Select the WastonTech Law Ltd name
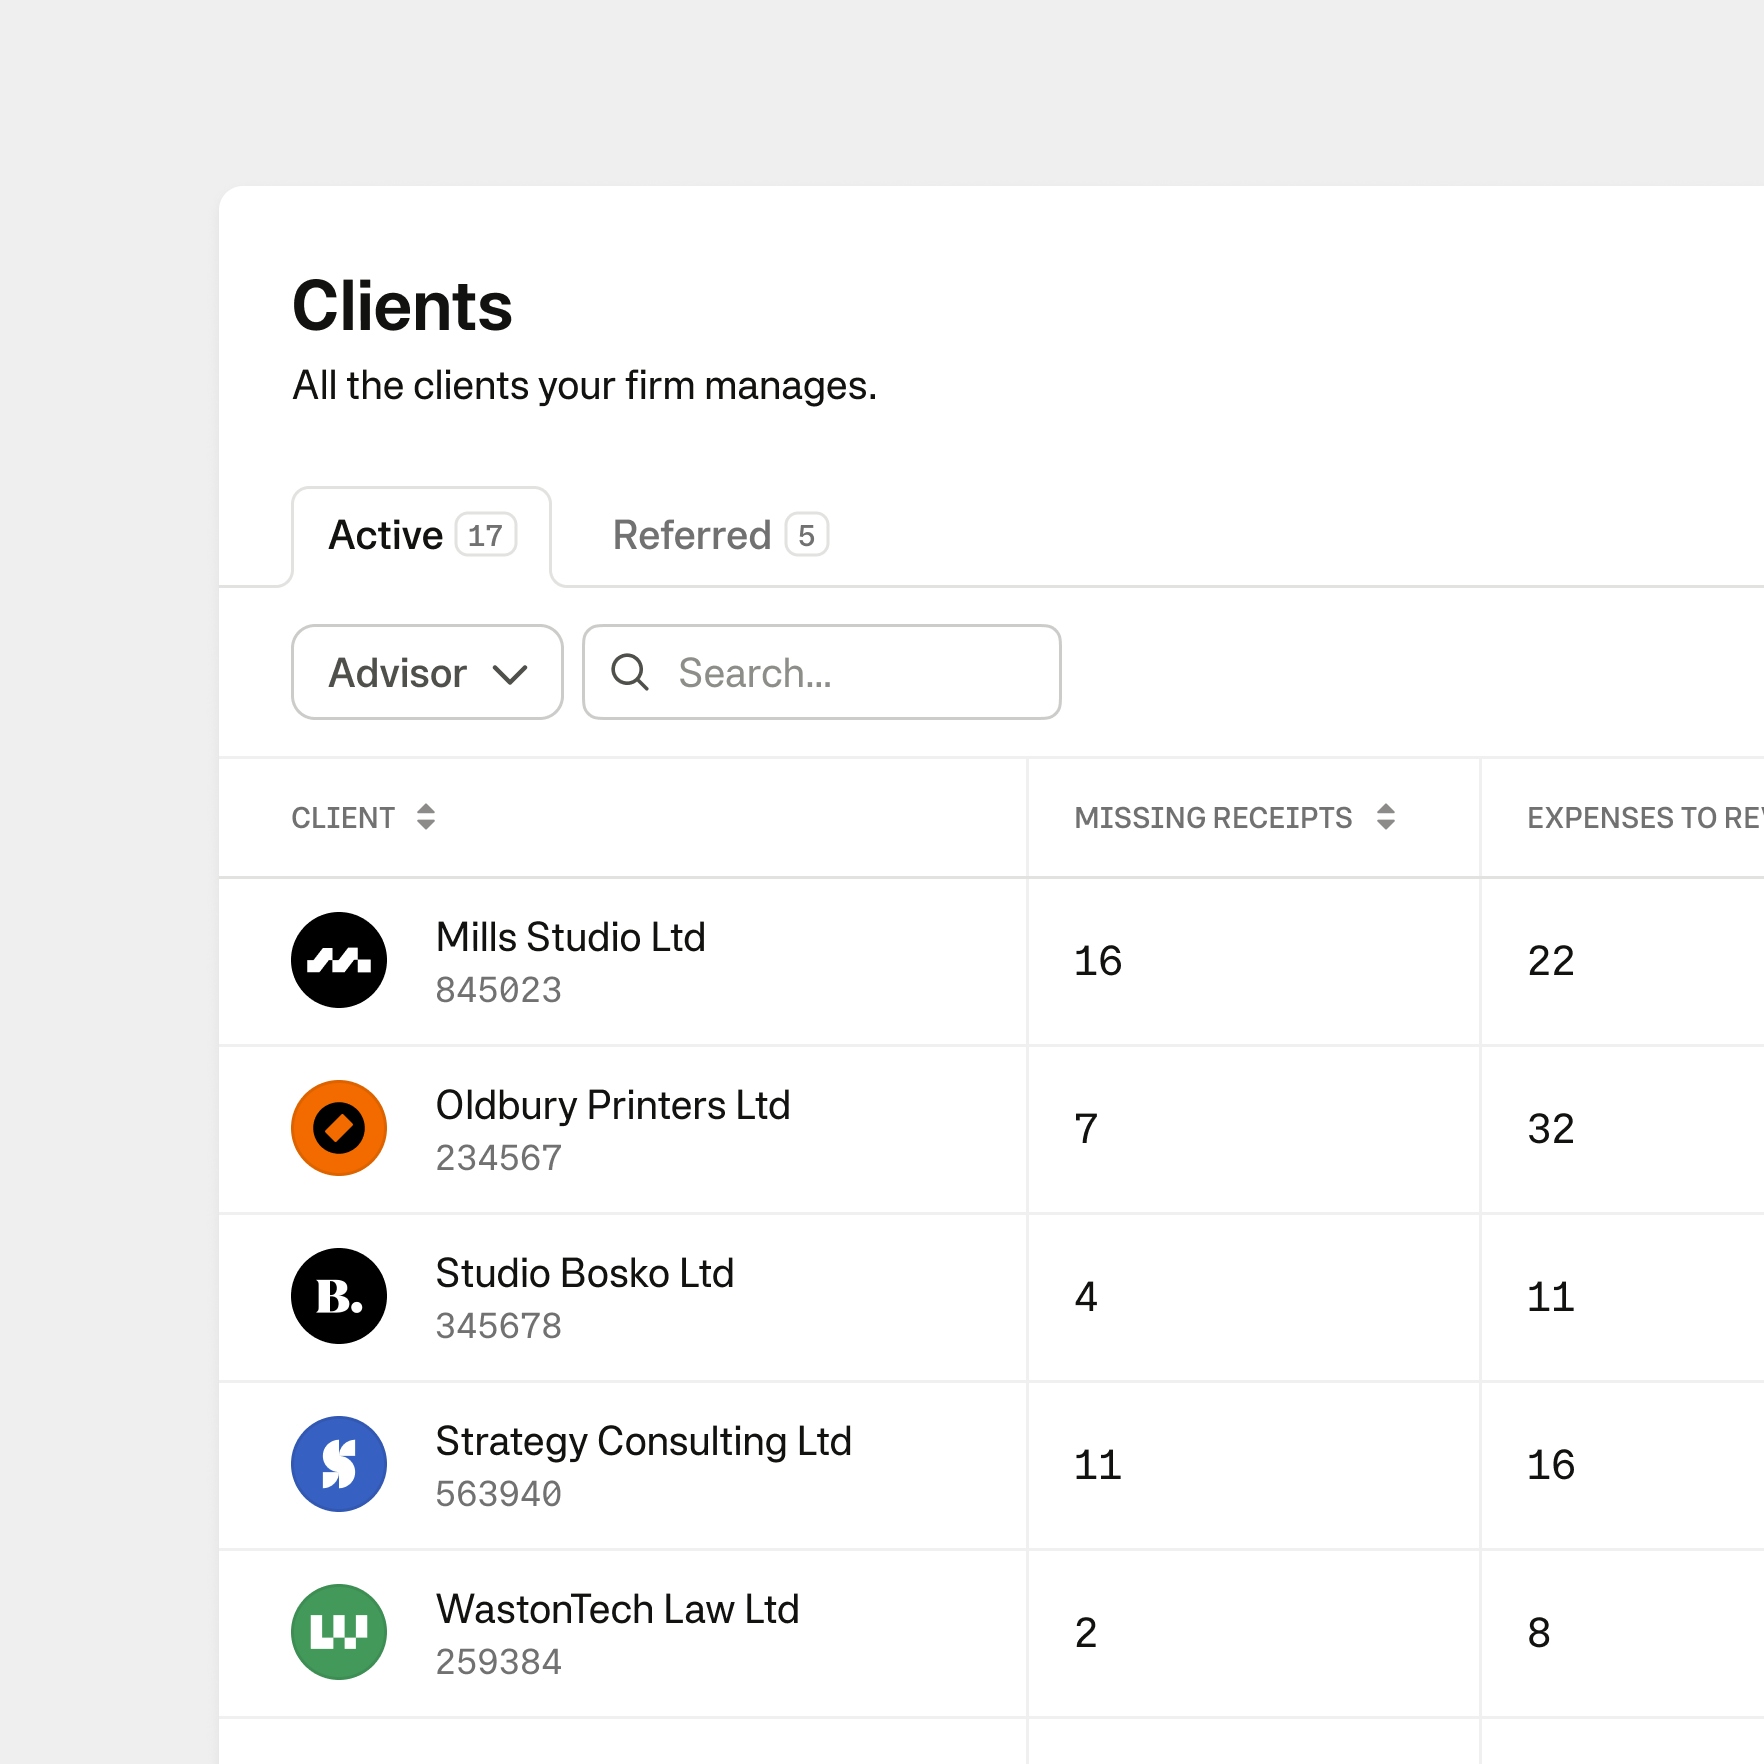Viewport: 1764px width, 1764px height. (617, 1610)
